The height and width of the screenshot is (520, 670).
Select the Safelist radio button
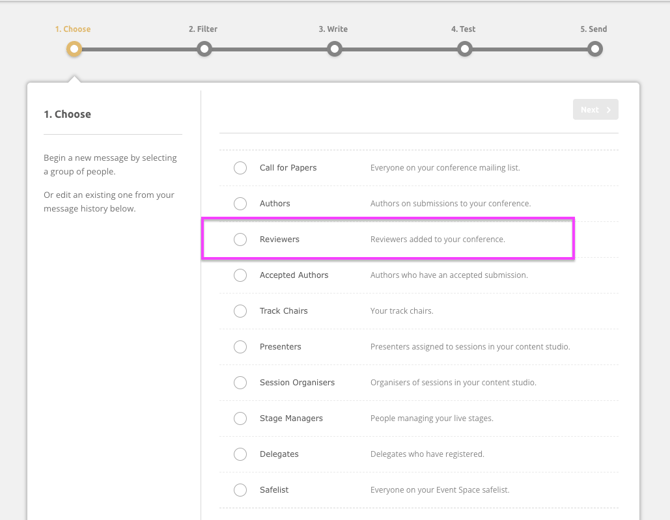240,490
